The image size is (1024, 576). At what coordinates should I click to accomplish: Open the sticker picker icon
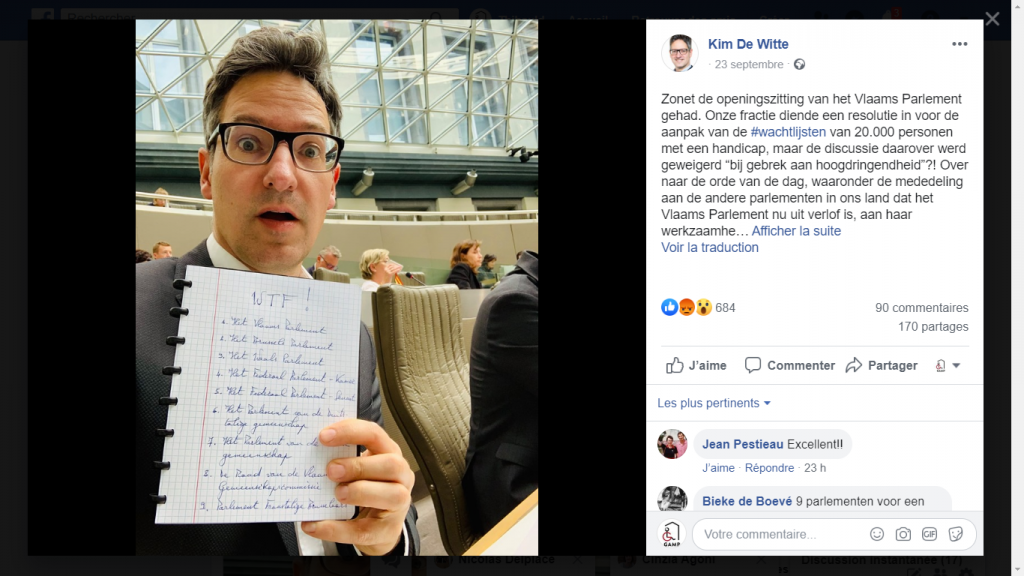tap(955, 534)
